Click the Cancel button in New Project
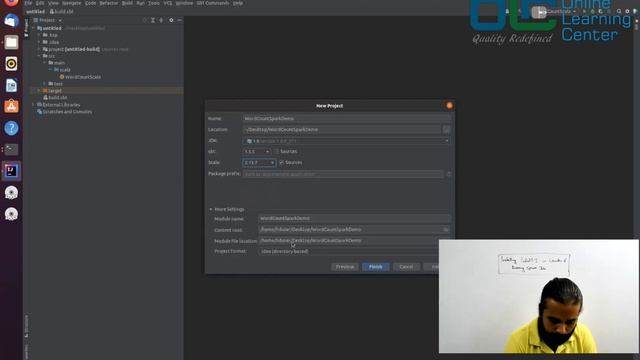This screenshot has width=640, height=360. tap(406, 267)
